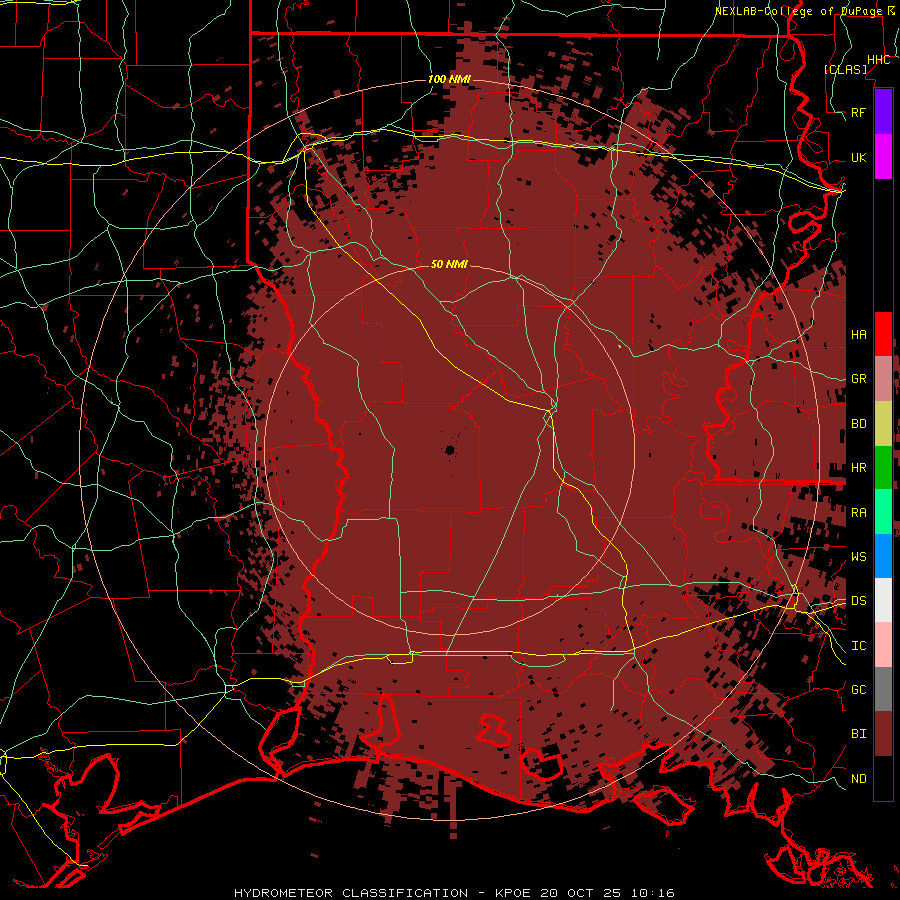Viewport: 900px width, 900px height.
Task: Click the 100 NMI range ring label
Action: point(449,79)
